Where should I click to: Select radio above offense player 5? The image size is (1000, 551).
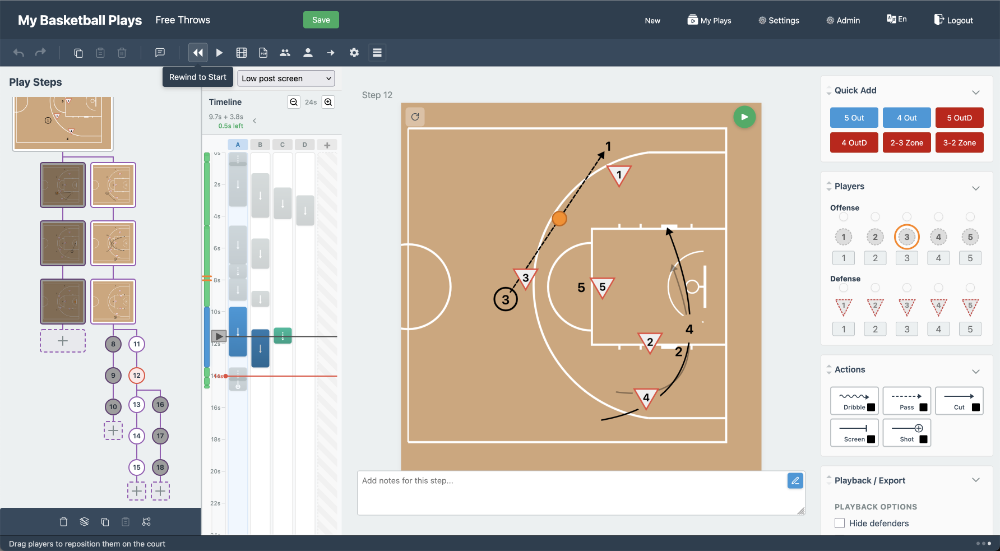[970, 217]
